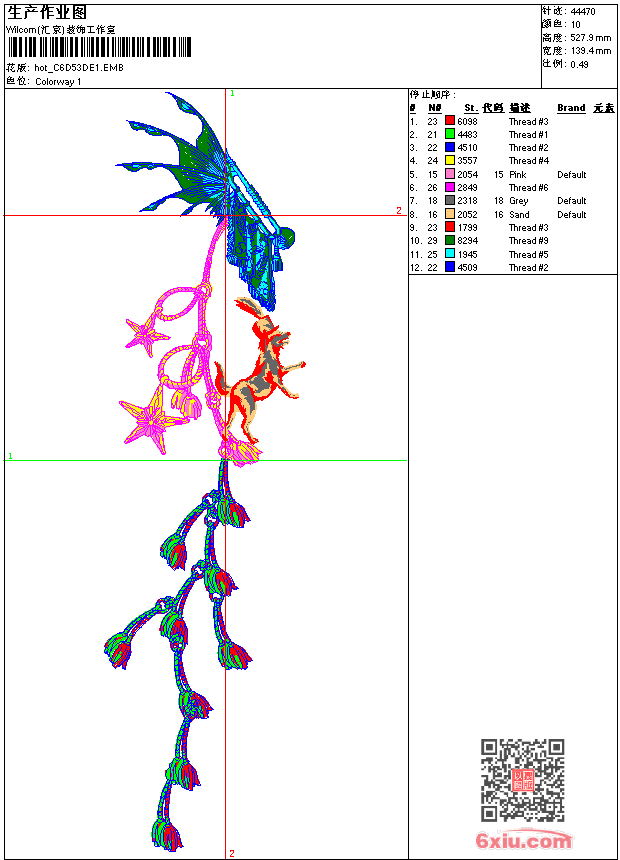Click the 'N#' column header

[435, 108]
